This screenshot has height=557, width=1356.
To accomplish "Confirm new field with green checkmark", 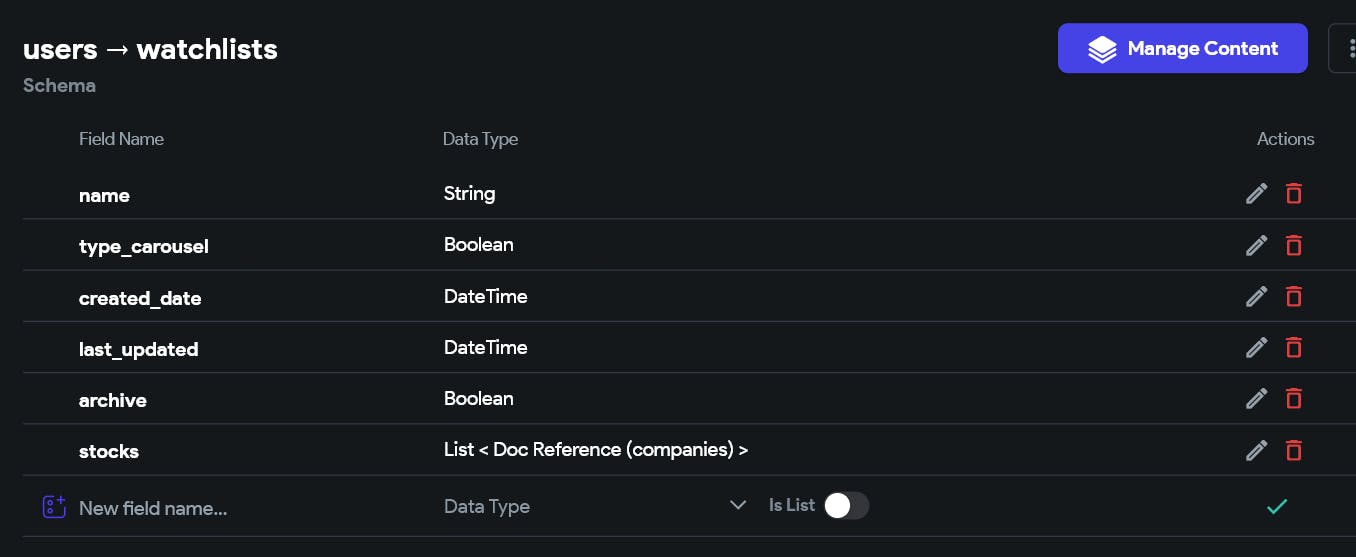I will [x=1277, y=507].
